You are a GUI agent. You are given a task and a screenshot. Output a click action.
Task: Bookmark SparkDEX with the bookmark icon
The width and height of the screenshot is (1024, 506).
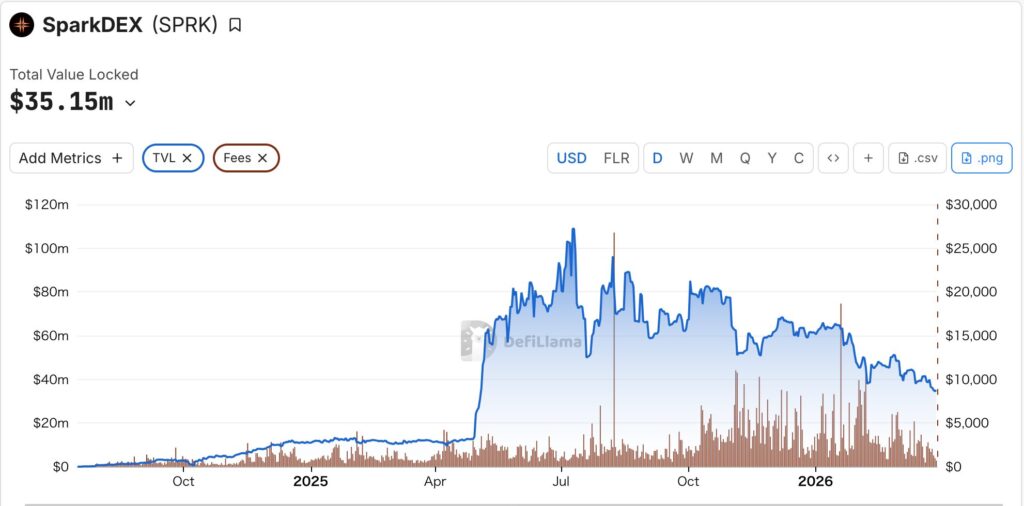pos(235,25)
